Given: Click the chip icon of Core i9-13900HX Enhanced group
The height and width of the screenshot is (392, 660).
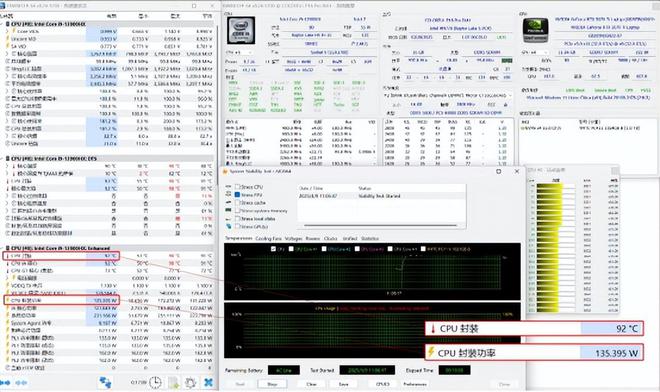Looking at the screenshot, I should point(7,248).
